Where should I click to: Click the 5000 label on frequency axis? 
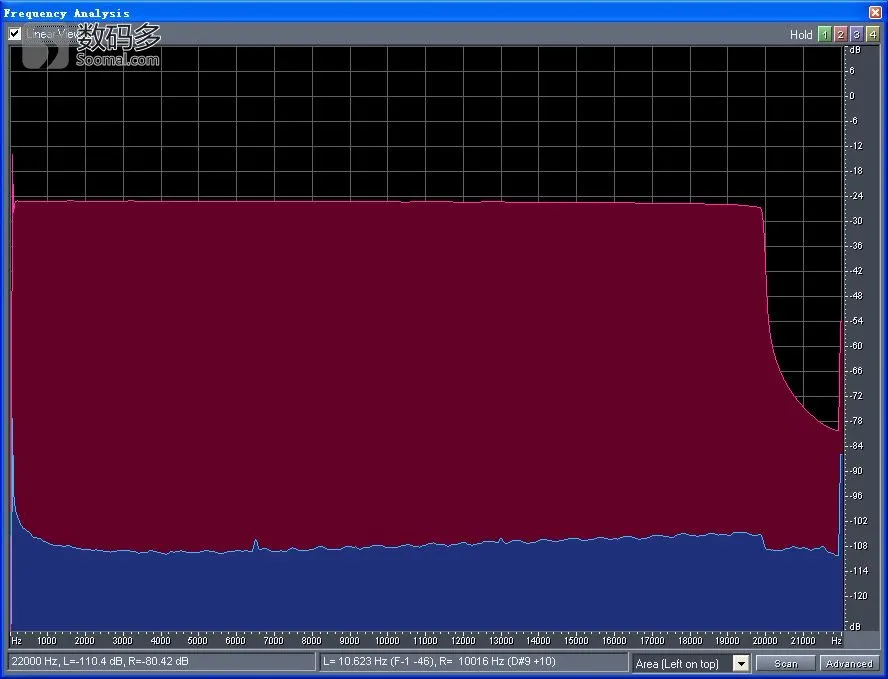[198, 640]
